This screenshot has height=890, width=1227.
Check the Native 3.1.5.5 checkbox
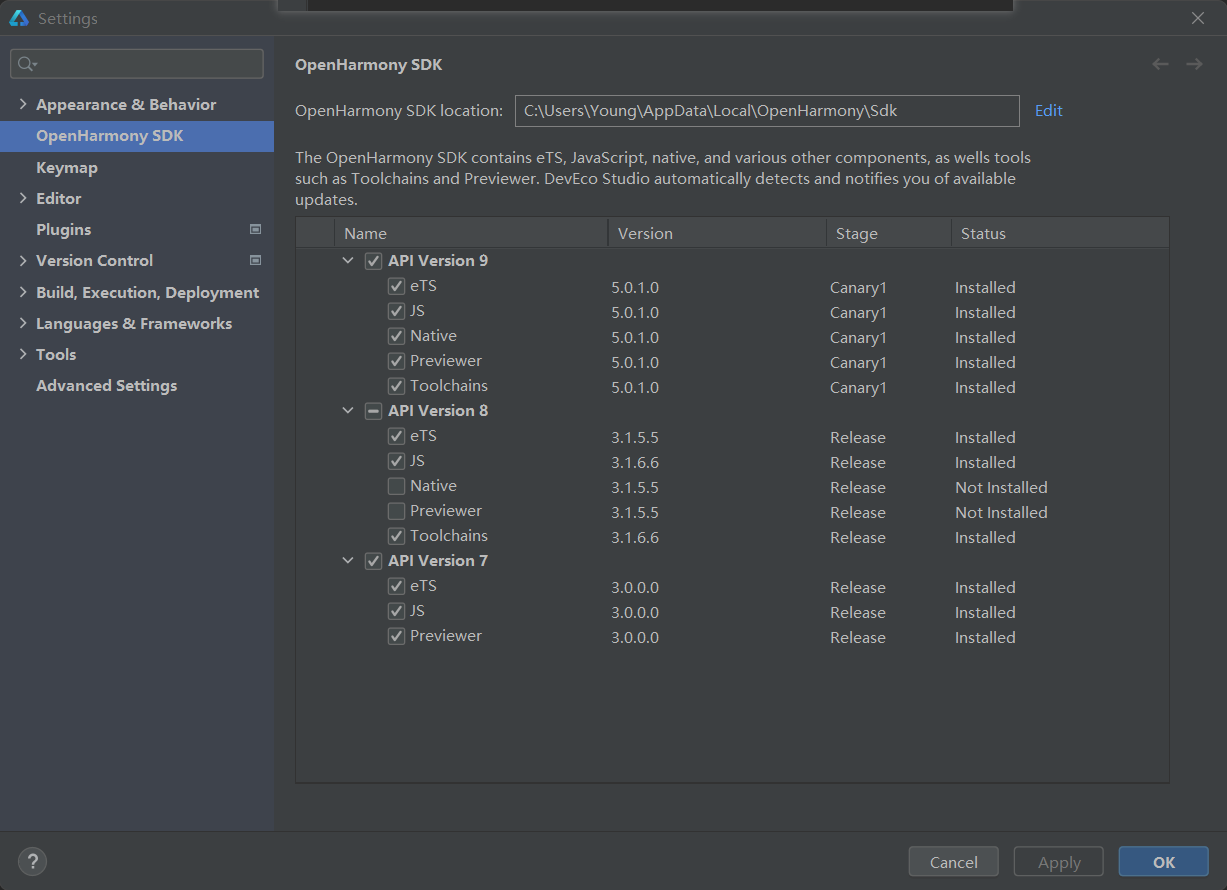point(396,486)
